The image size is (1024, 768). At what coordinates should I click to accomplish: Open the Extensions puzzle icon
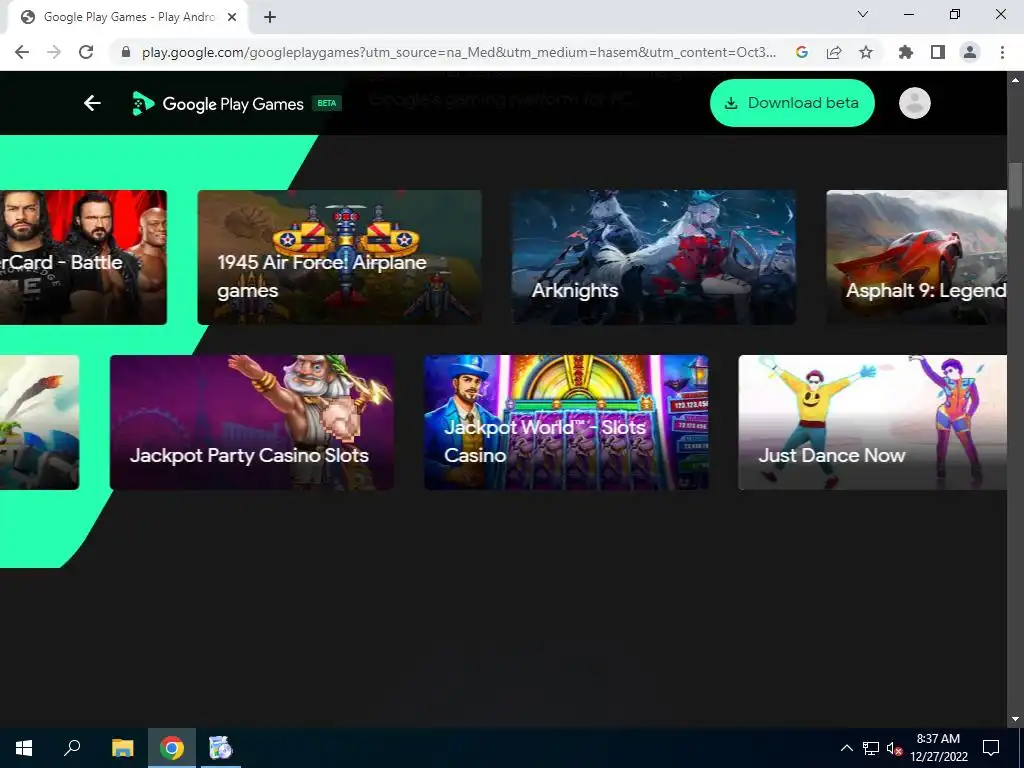(x=906, y=52)
